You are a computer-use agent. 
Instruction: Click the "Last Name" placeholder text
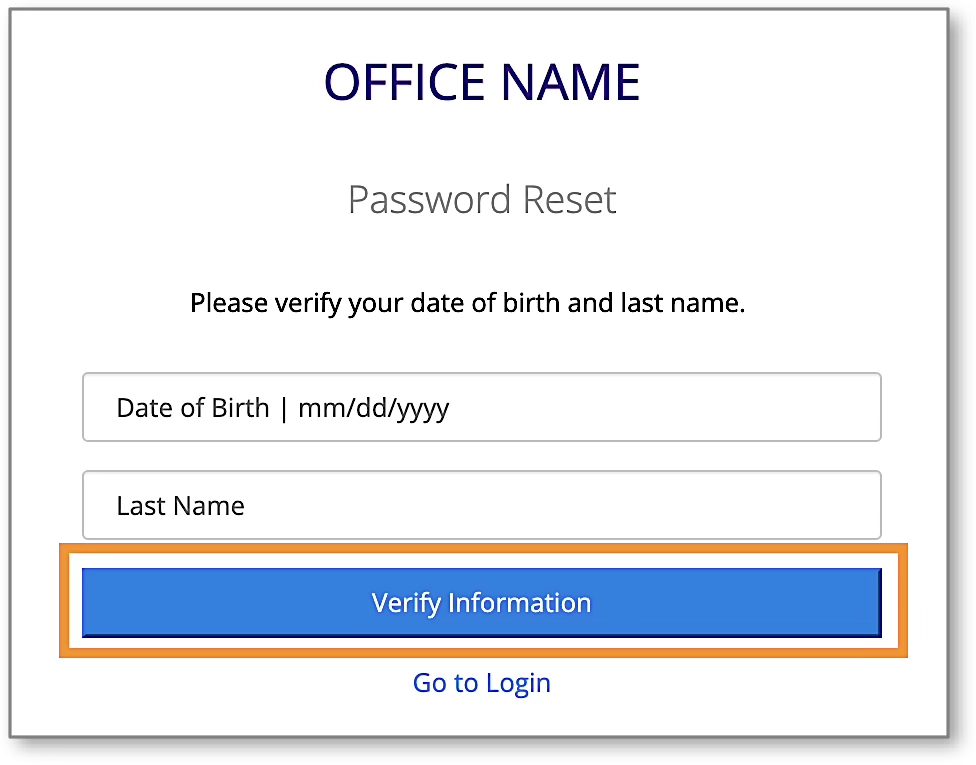pyautogui.click(x=180, y=506)
